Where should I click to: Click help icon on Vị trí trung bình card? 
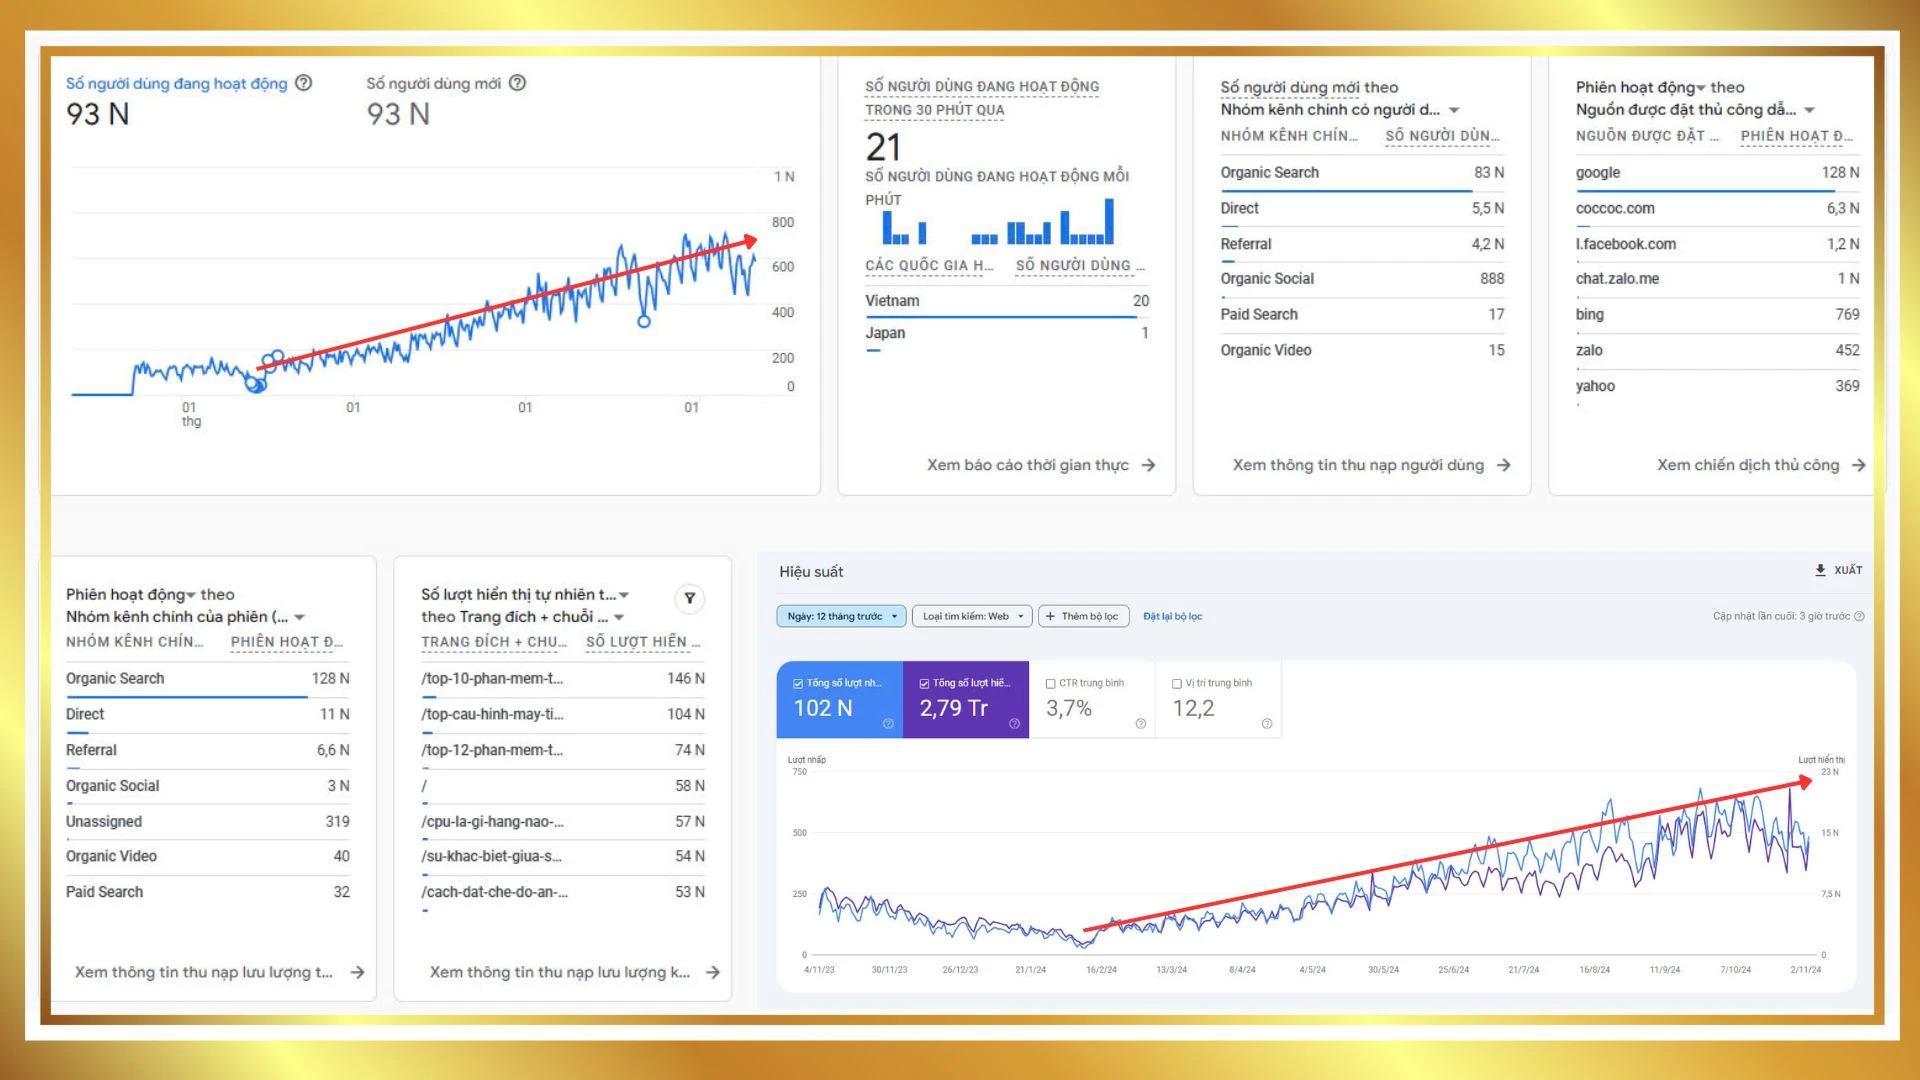1267,724
